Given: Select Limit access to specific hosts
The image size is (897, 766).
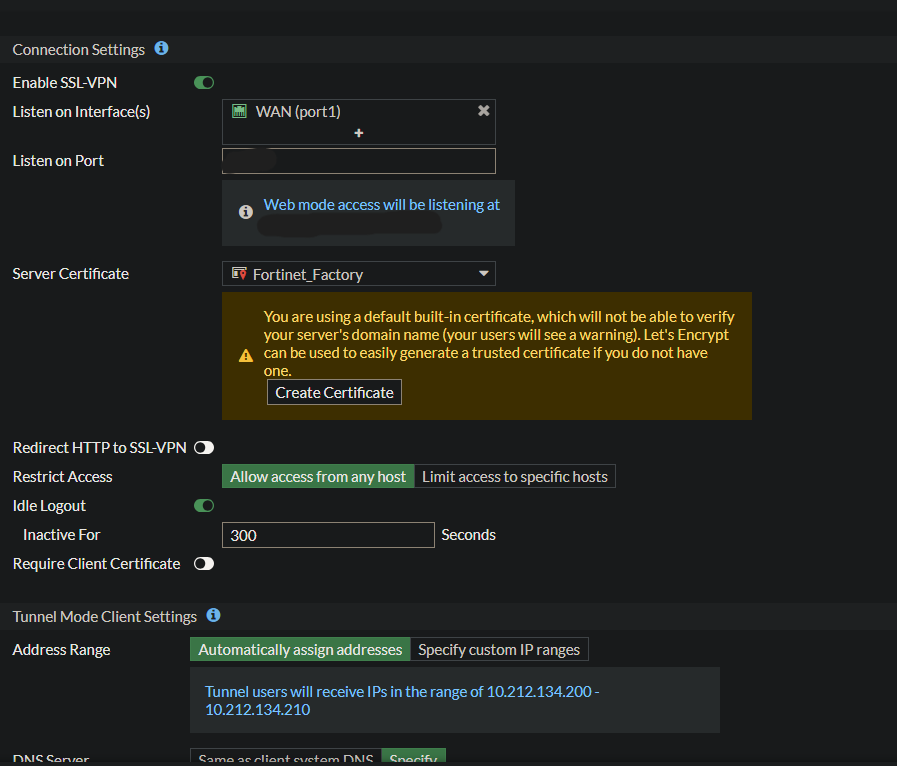Looking at the screenshot, I should (x=515, y=477).
